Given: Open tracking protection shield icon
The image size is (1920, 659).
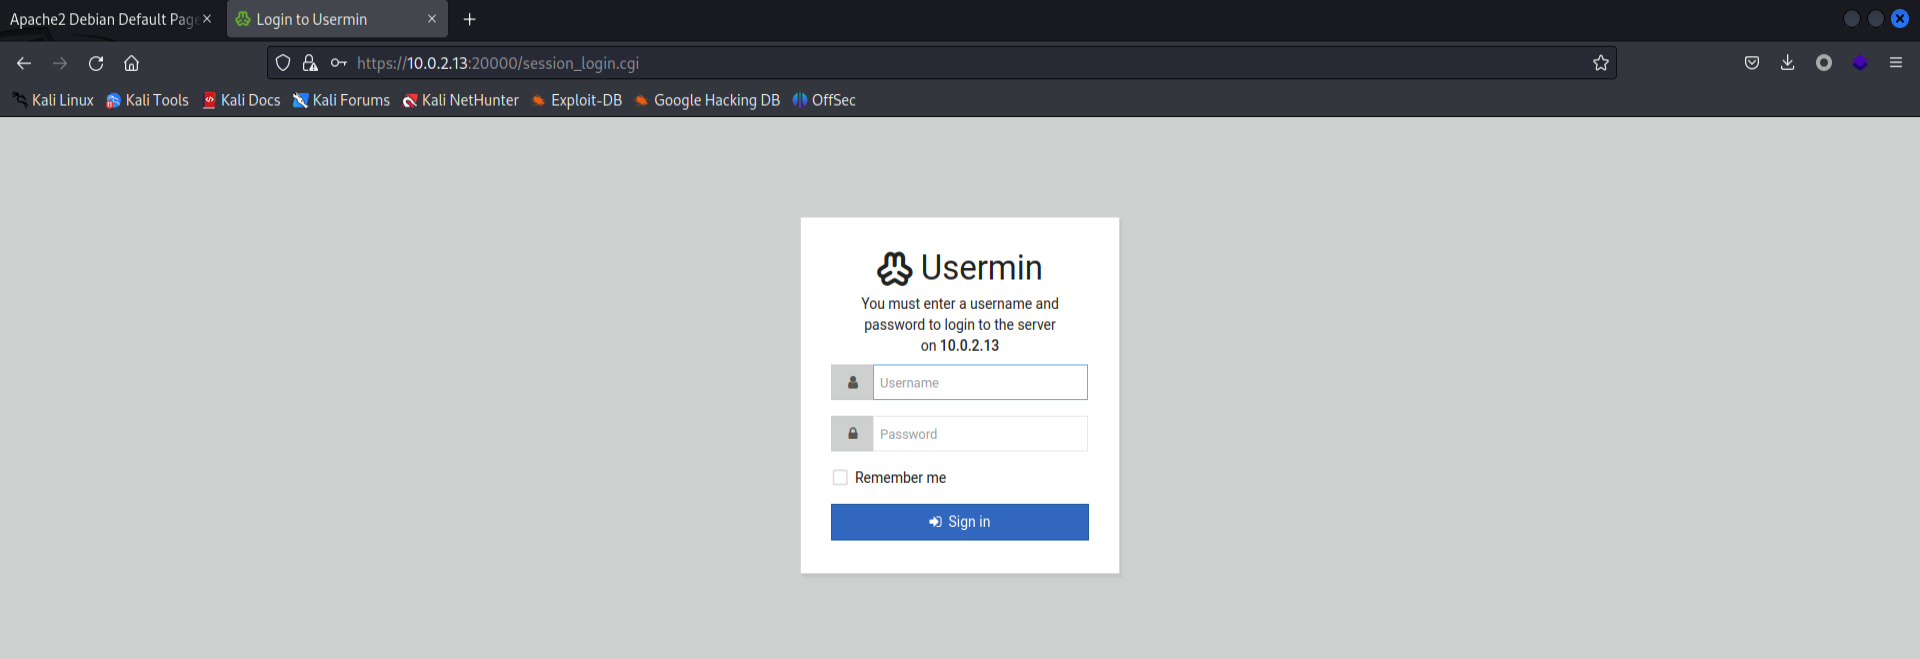Looking at the screenshot, I should [283, 63].
